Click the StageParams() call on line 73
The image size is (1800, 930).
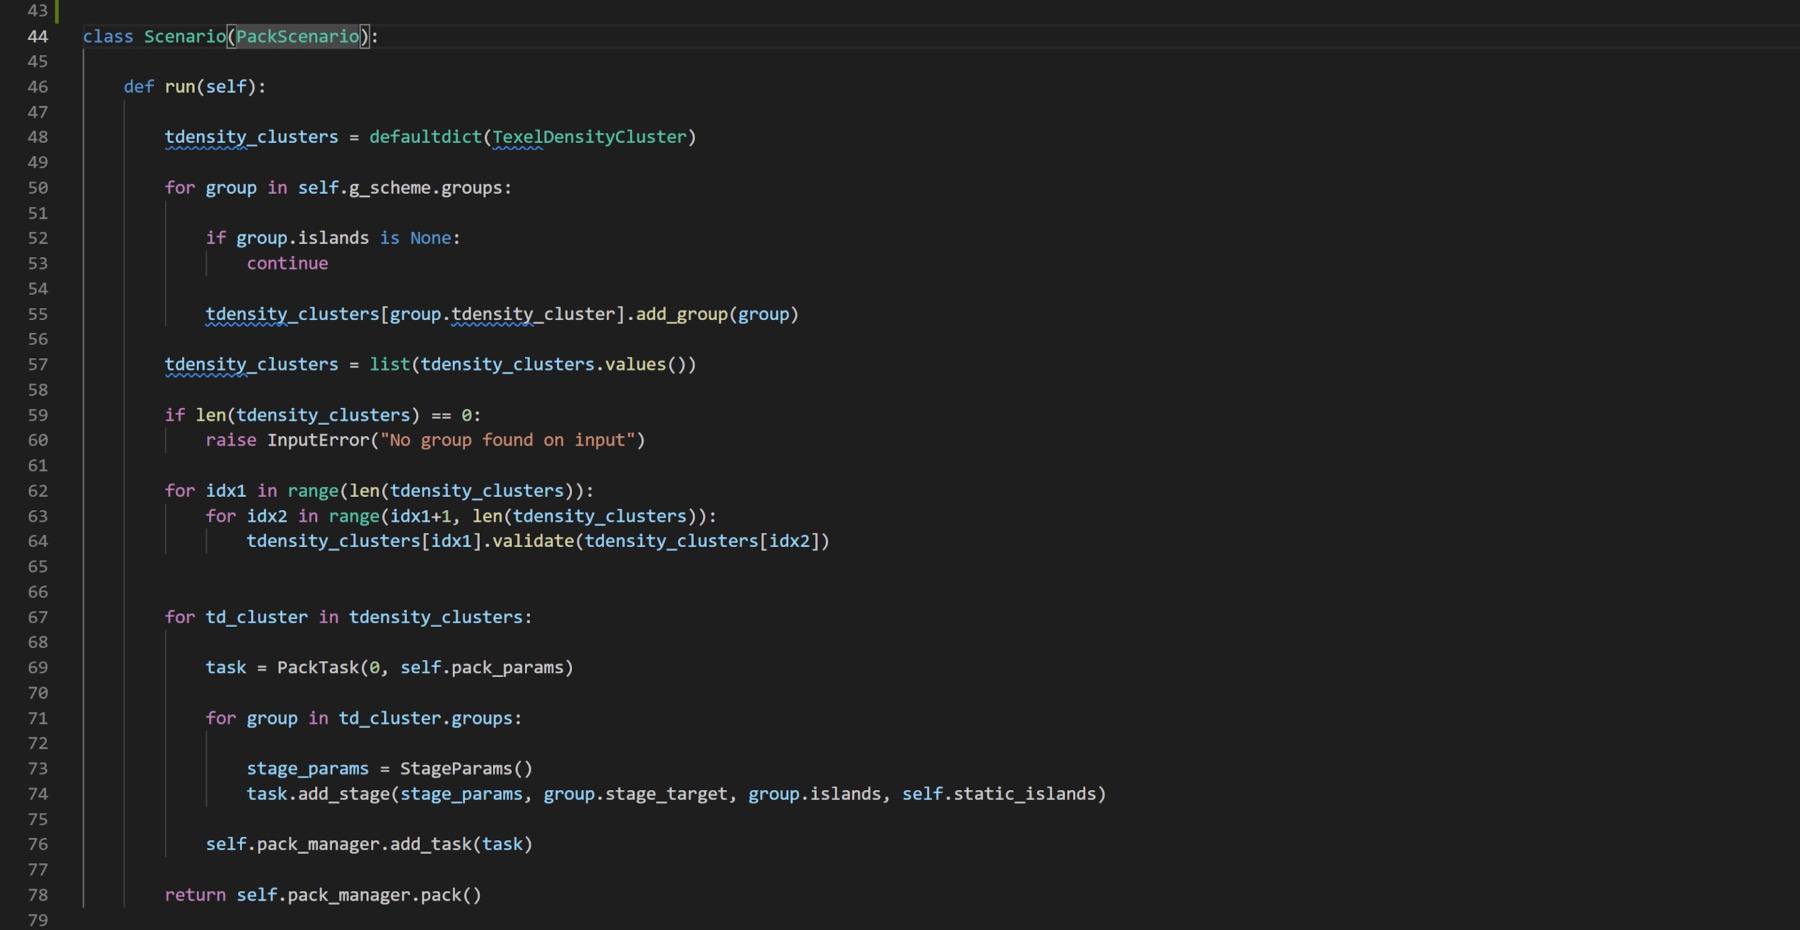tap(466, 768)
